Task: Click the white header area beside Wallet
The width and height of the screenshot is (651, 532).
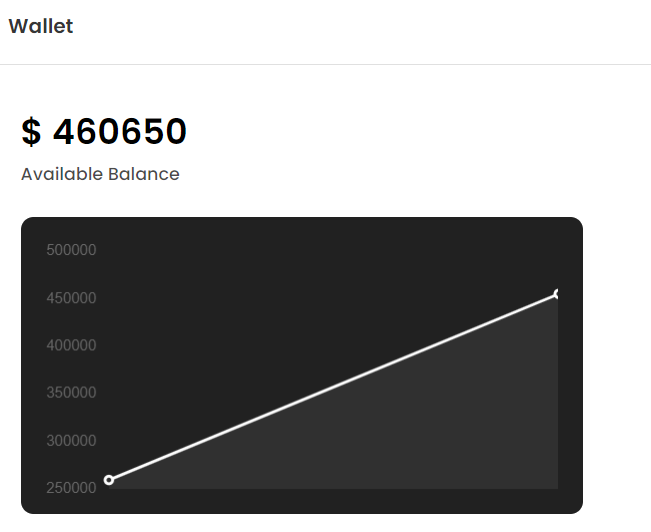Action: [361, 27]
